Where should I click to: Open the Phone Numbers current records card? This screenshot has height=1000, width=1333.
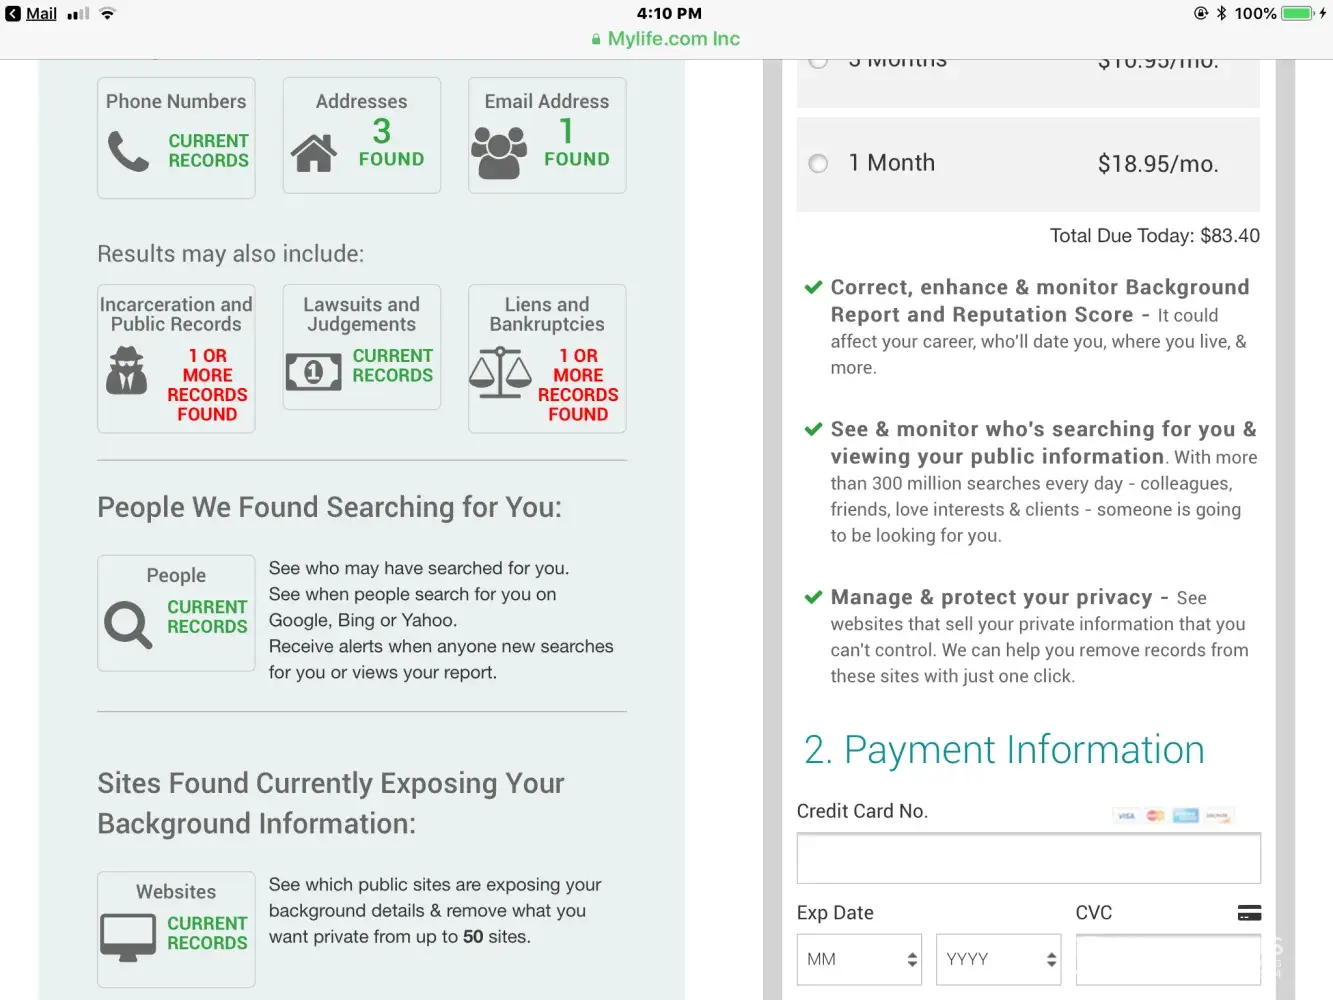coord(176,138)
